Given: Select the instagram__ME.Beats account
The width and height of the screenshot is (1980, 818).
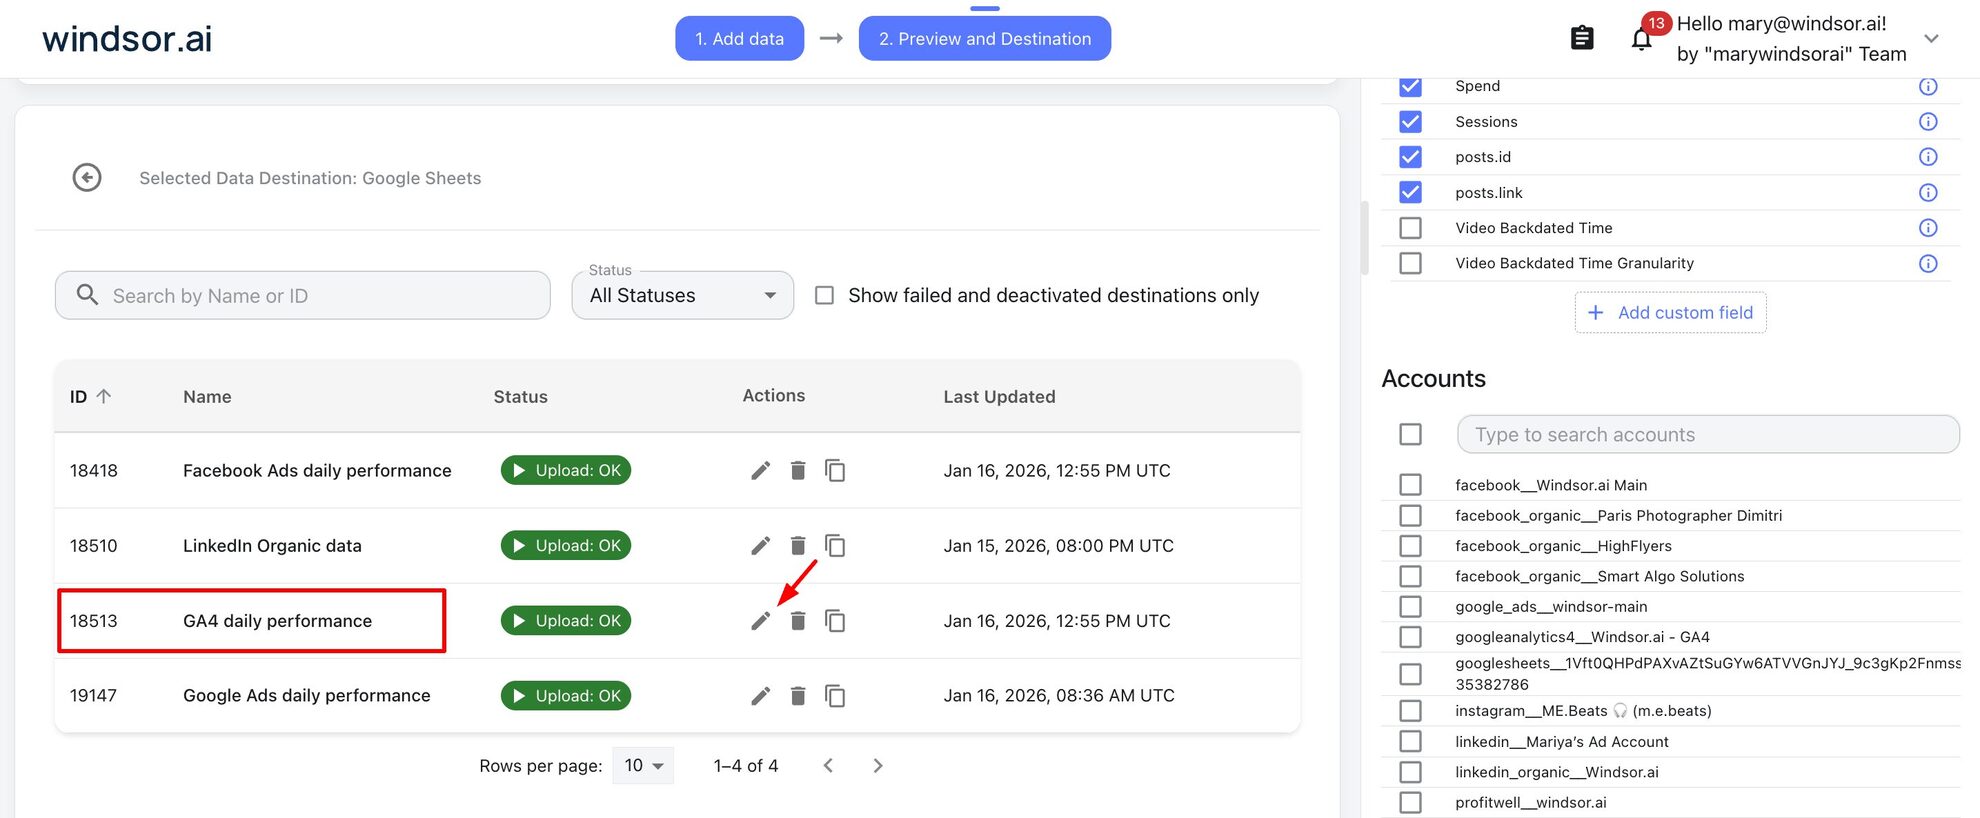Looking at the screenshot, I should coord(1410,711).
